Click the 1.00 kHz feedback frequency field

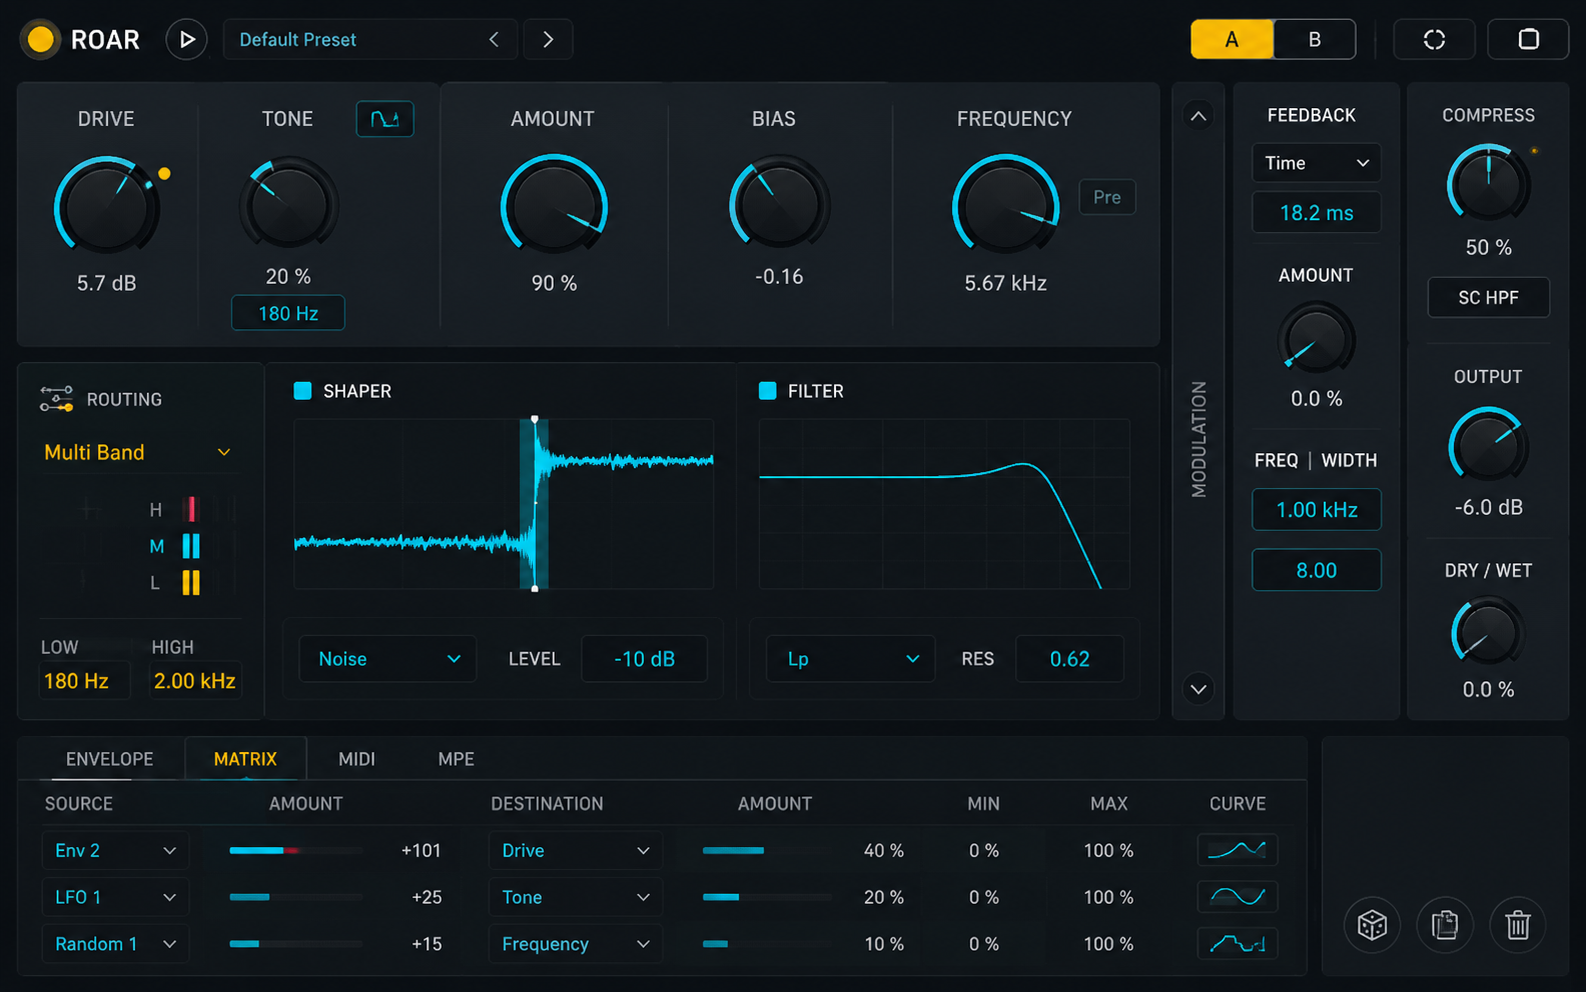(x=1316, y=510)
